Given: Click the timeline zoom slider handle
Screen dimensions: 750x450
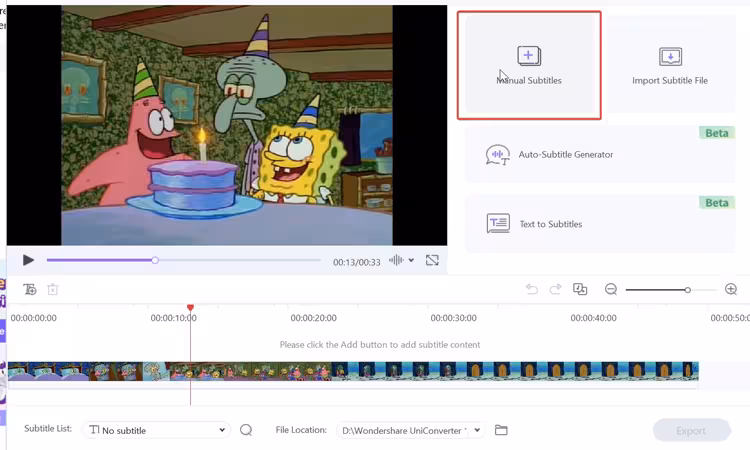Looking at the screenshot, I should point(687,290).
